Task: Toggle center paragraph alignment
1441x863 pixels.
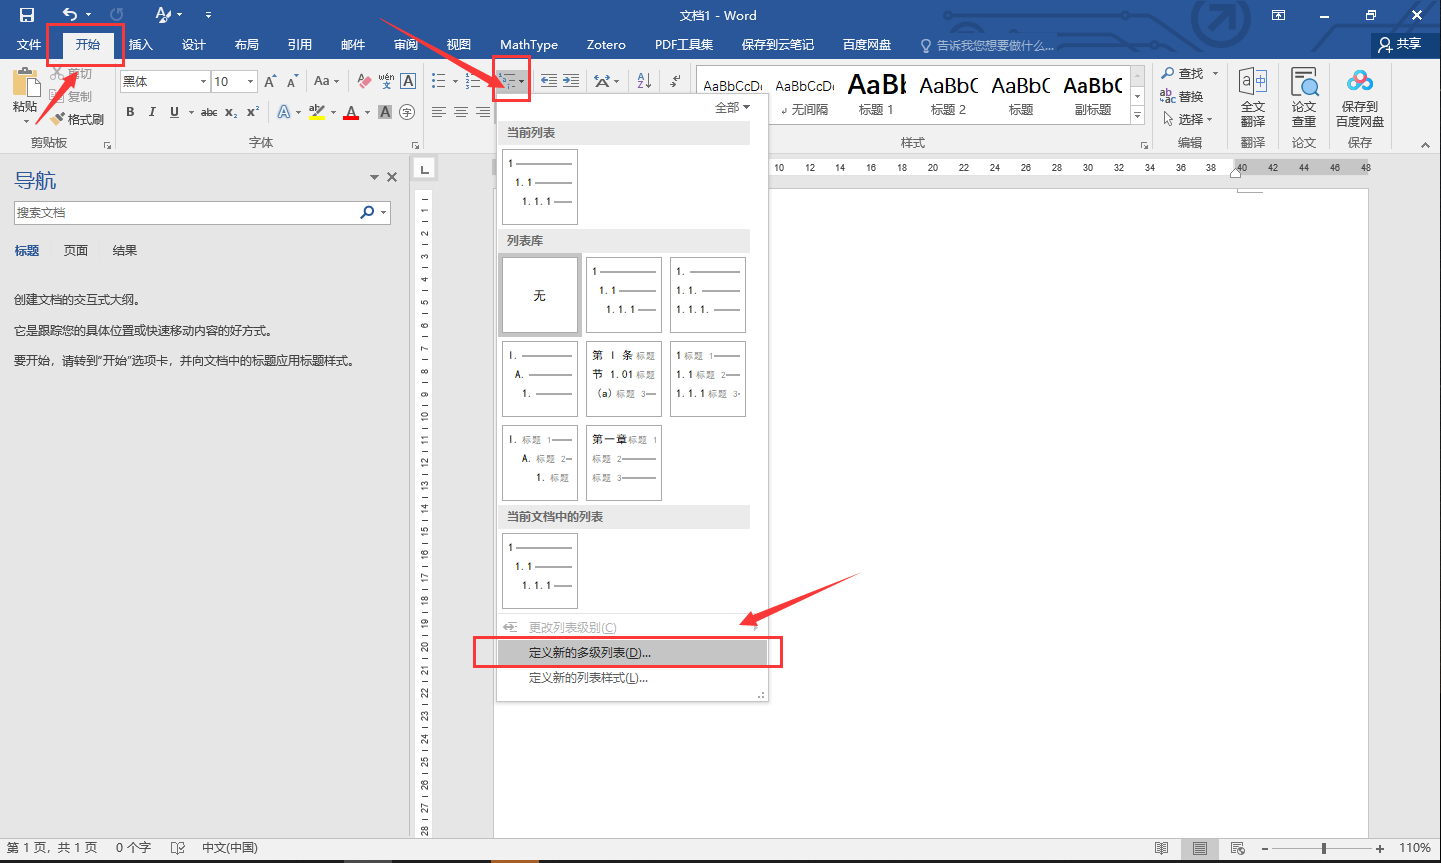Action: 461,112
